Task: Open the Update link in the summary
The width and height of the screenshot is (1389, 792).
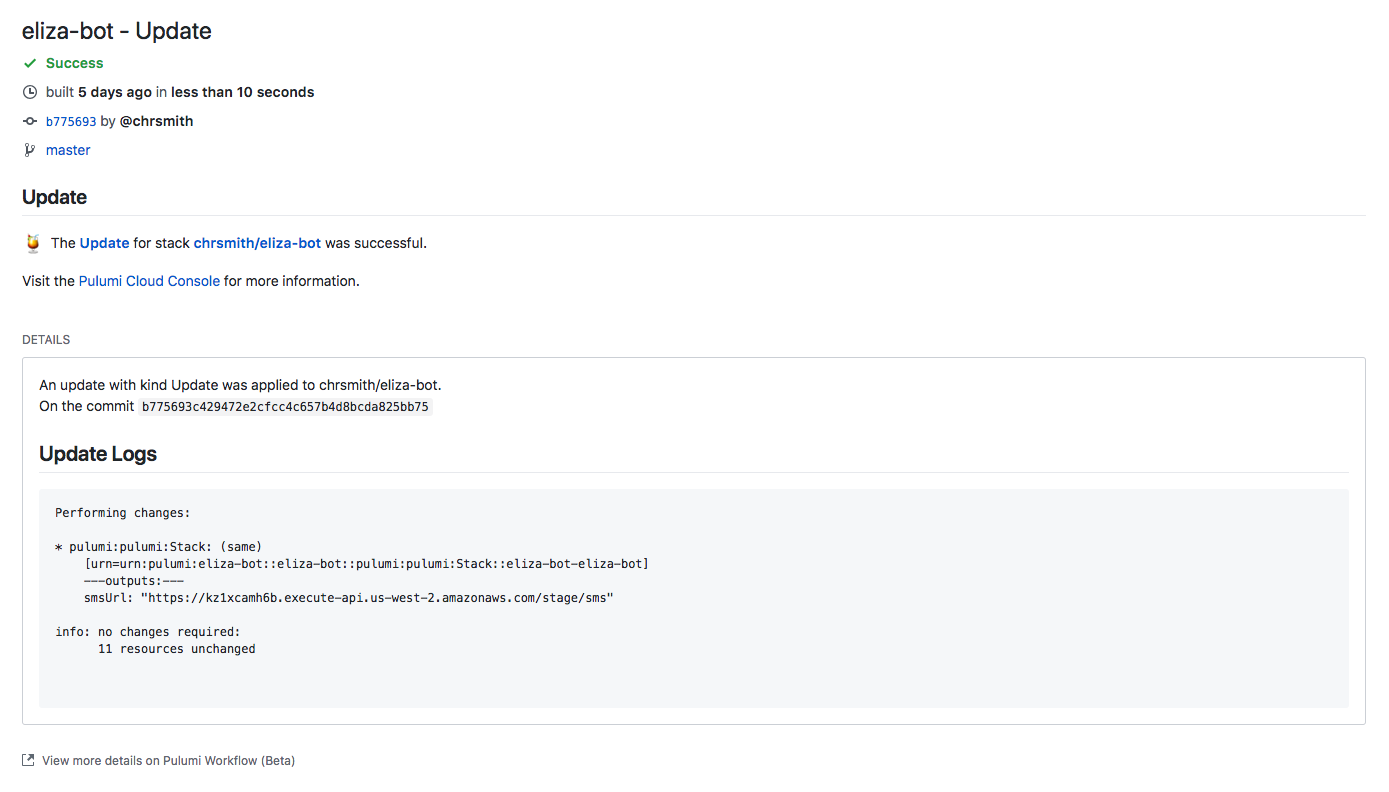Action: coord(104,242)
